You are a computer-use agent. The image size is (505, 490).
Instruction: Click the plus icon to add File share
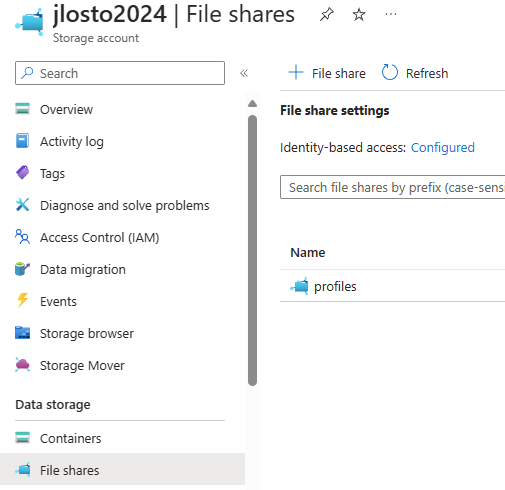tap(296, 73)
